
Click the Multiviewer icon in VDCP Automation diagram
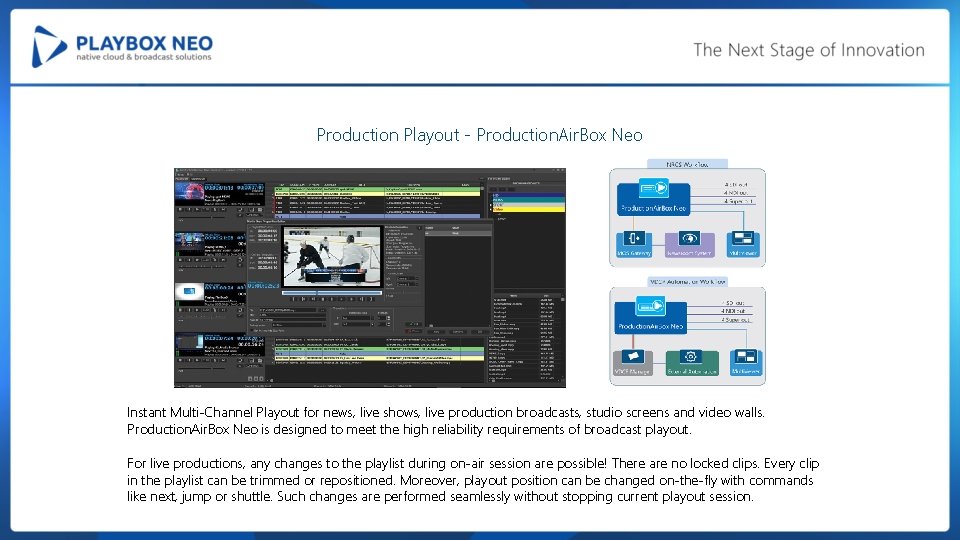click(745, 356)
